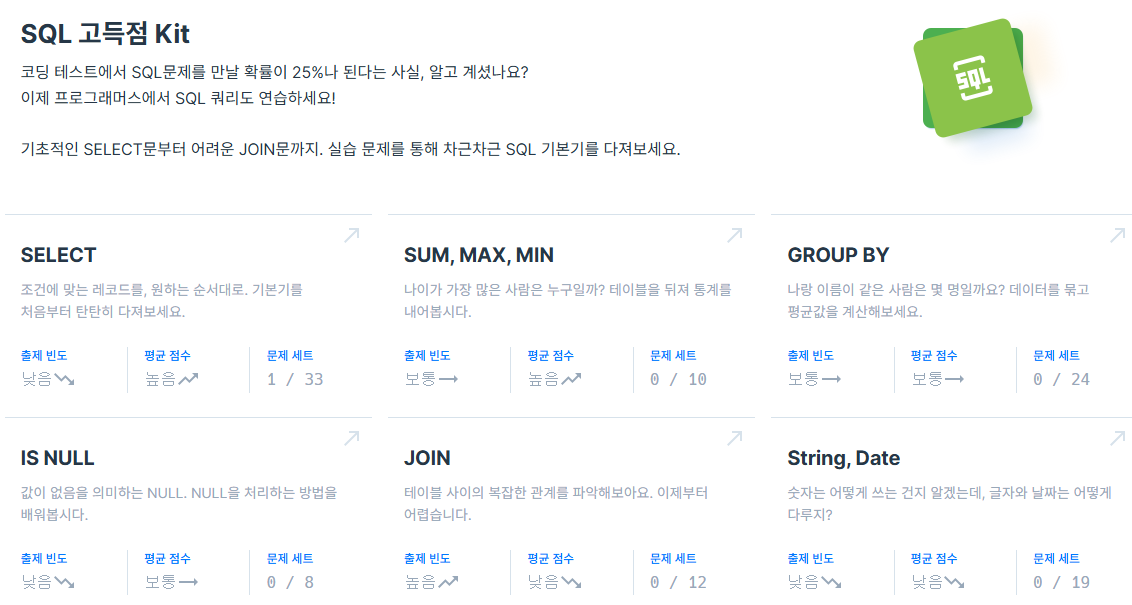This screenshot has height=605, width=1132.
Task: Click the green SQL kit logo icon
Action: [972, 78]
